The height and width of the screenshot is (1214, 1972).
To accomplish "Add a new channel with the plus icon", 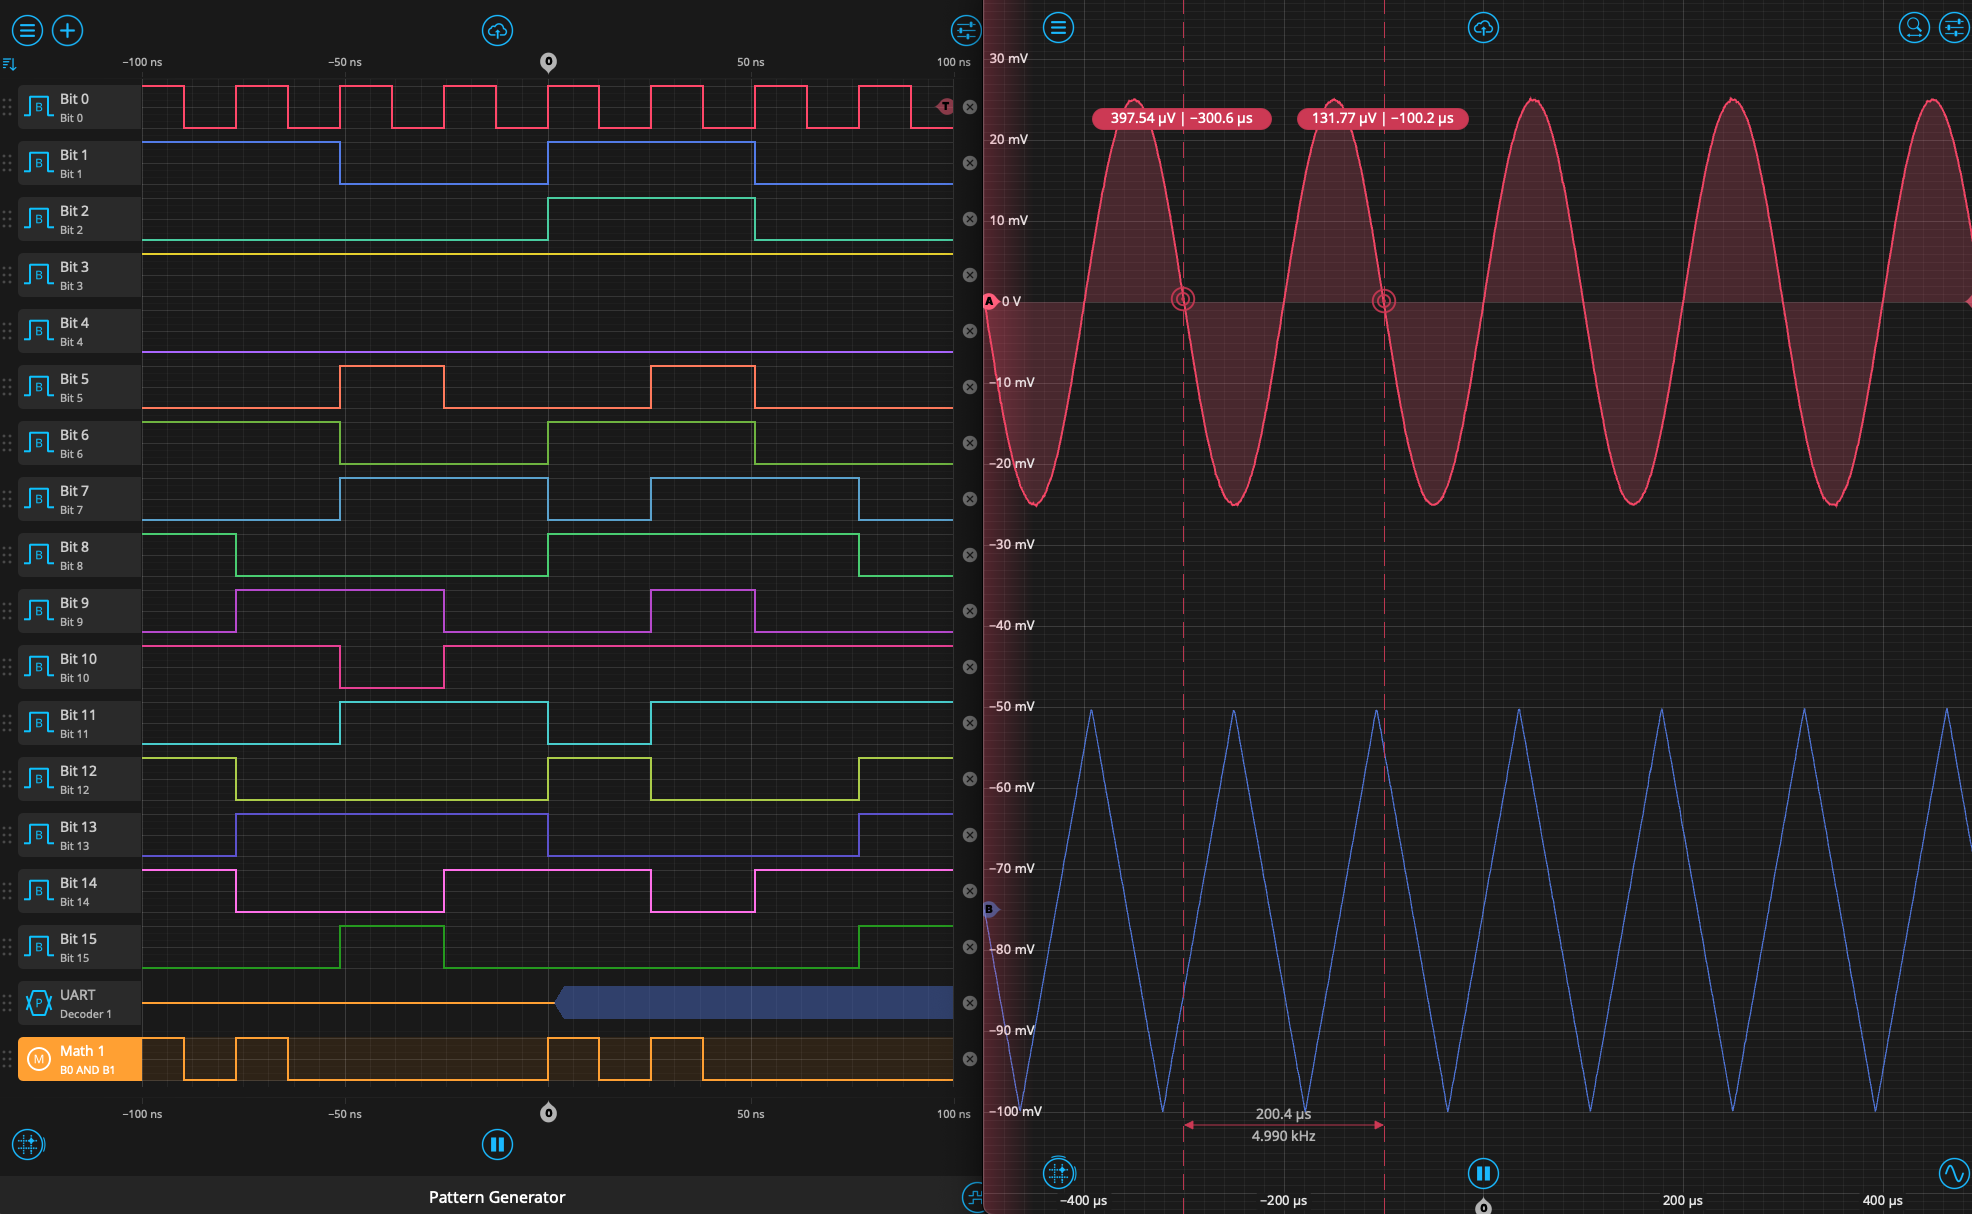I will point(67,30).
